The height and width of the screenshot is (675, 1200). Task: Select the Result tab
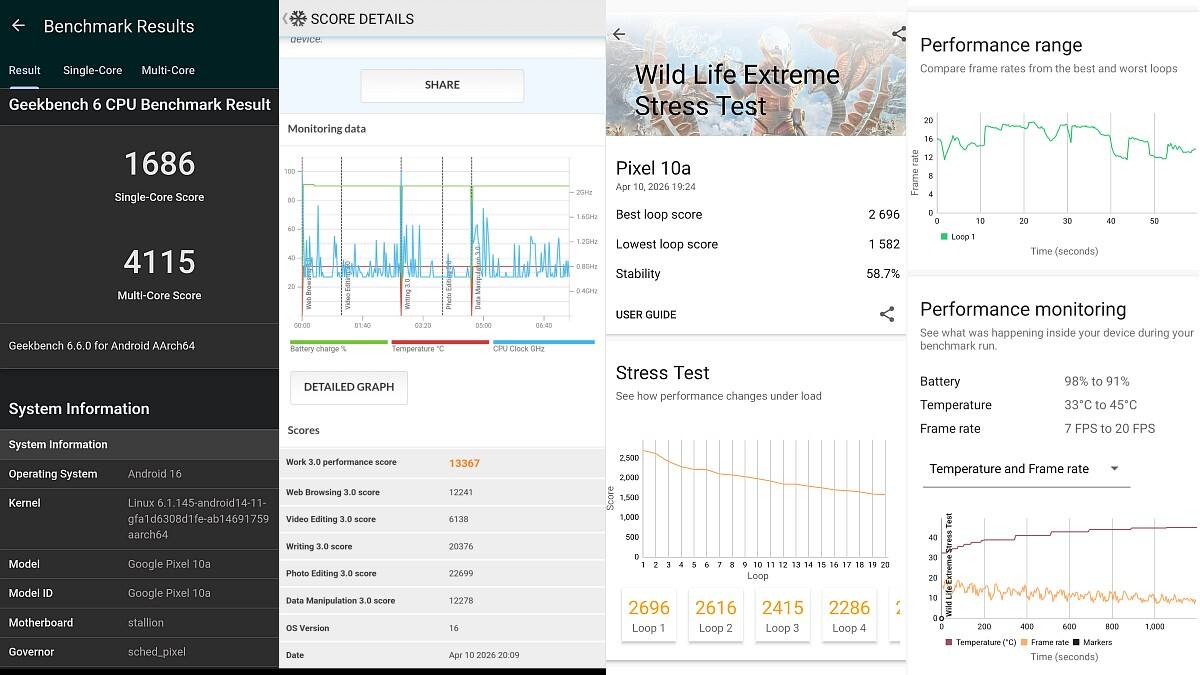[25, 70]
